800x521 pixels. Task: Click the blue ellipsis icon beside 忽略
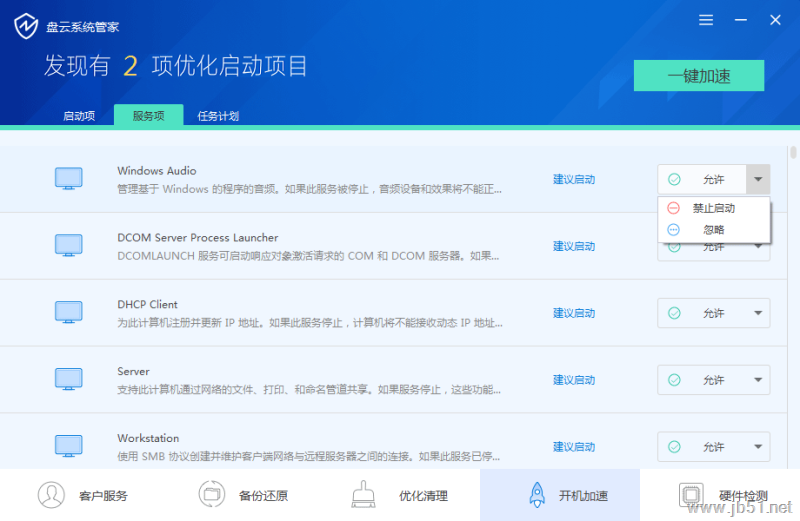coord(673,230)
